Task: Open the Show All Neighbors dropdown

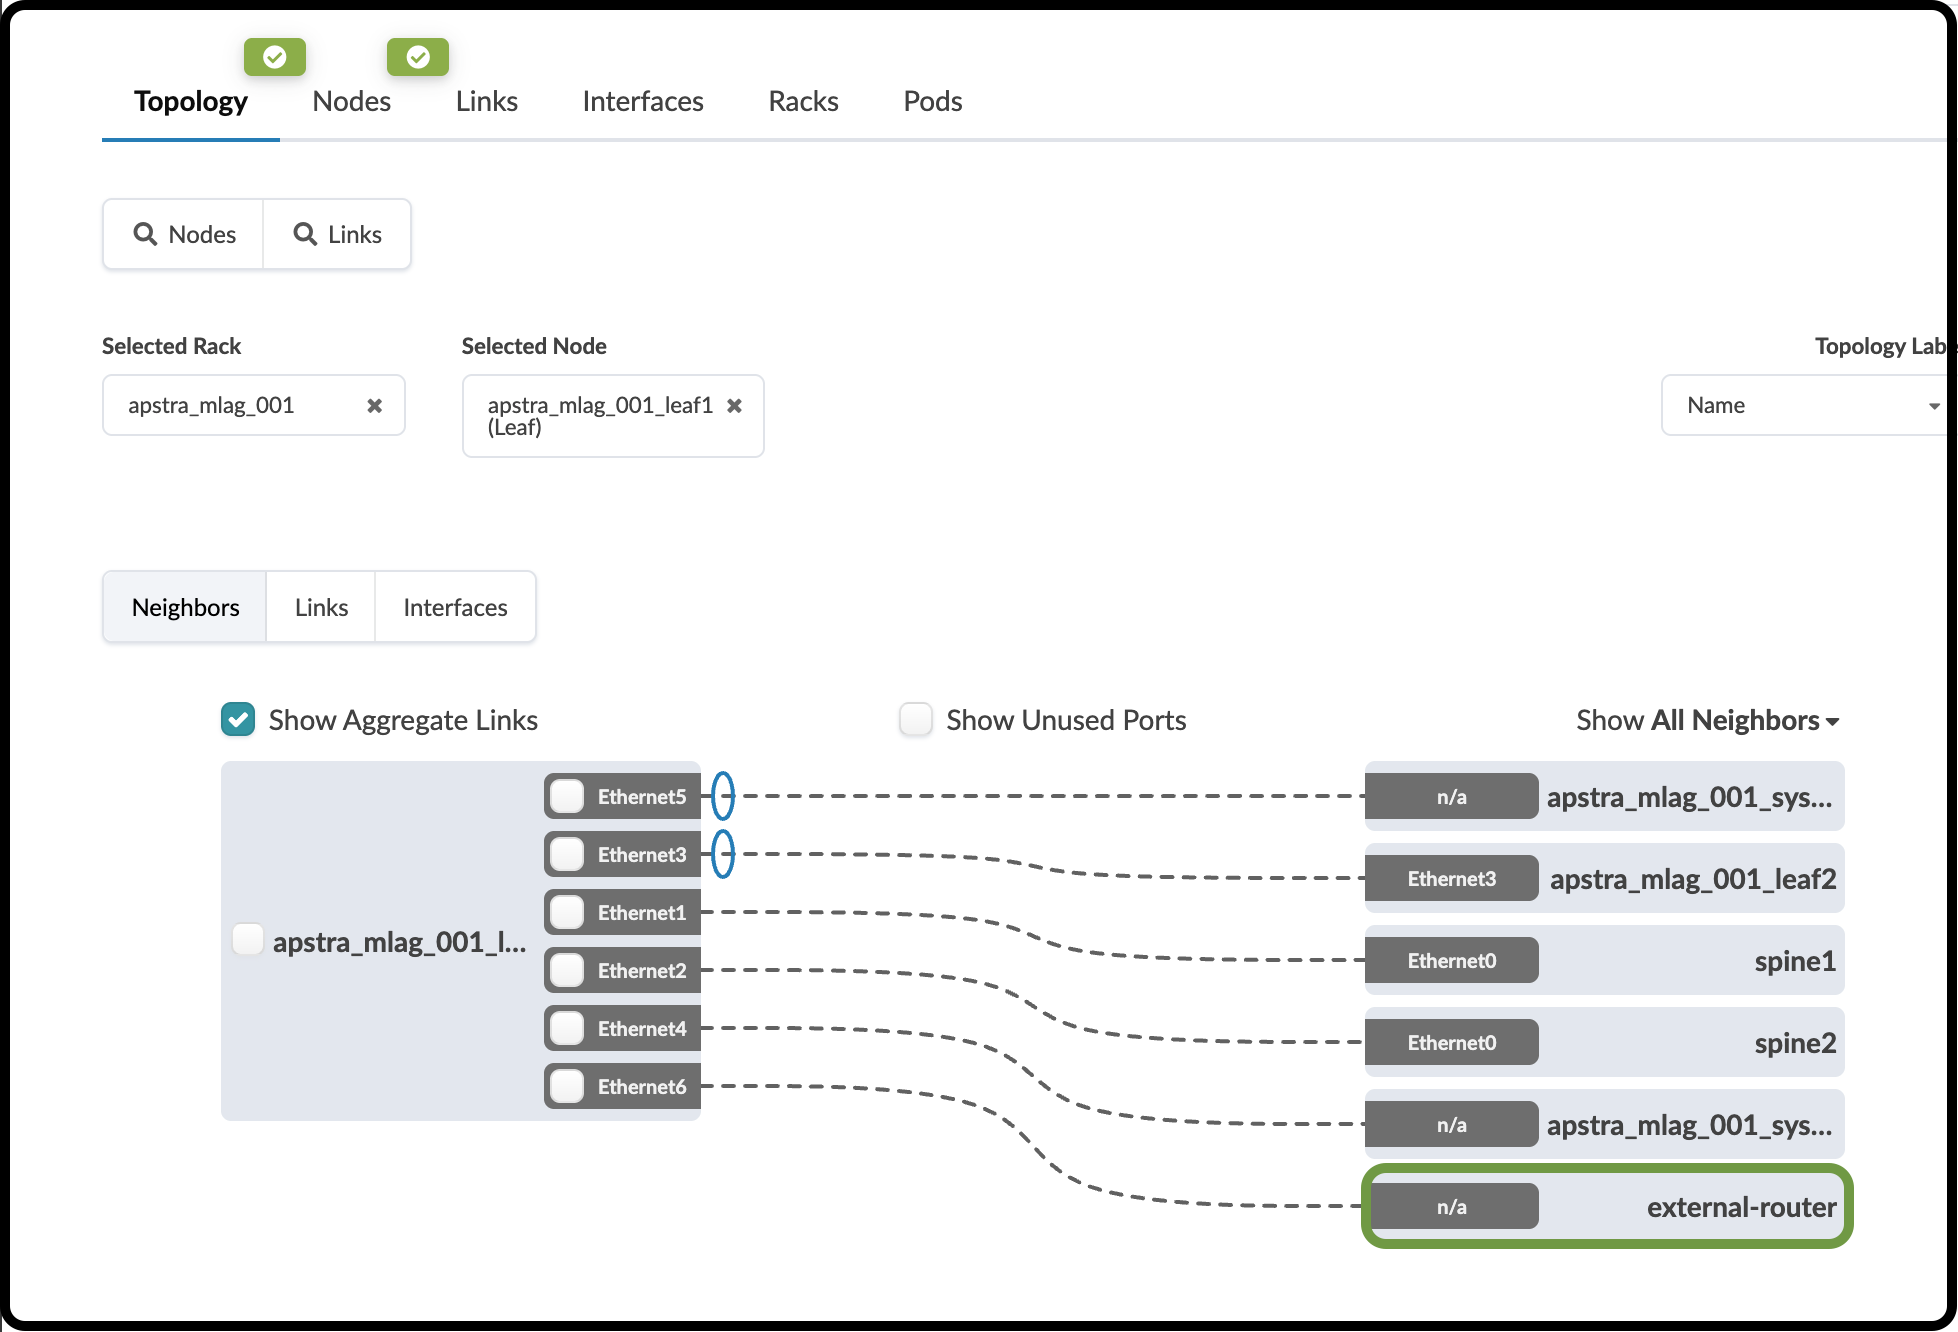Action: (1708, 720)
